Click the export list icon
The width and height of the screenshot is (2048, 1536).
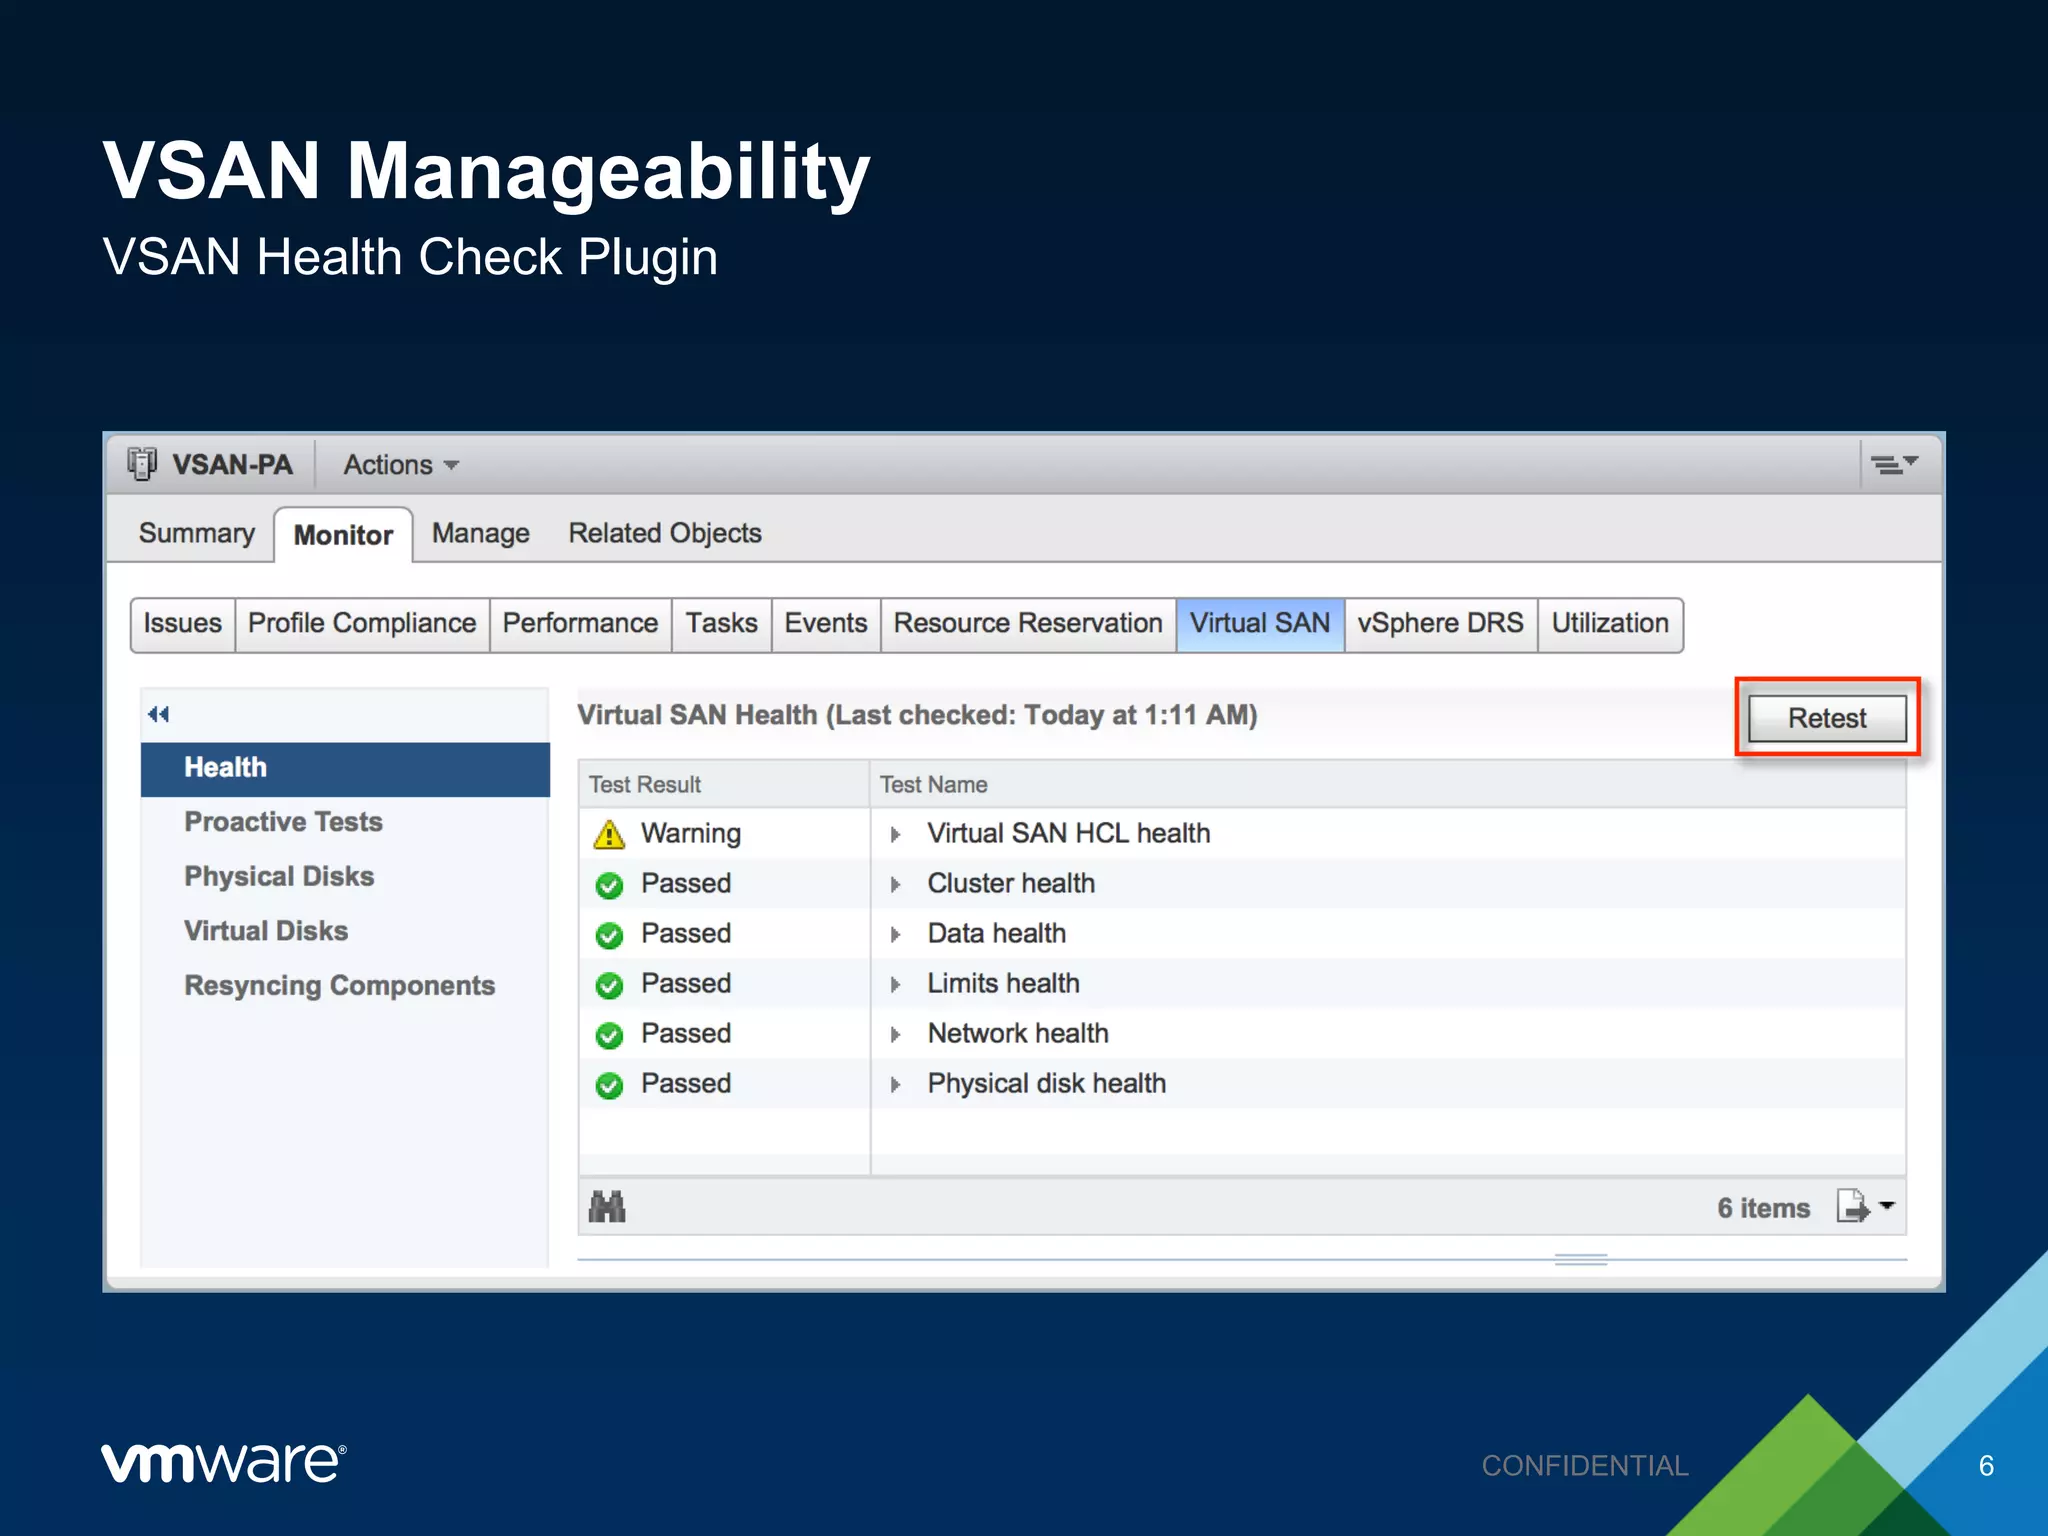click(1852, 1206)
